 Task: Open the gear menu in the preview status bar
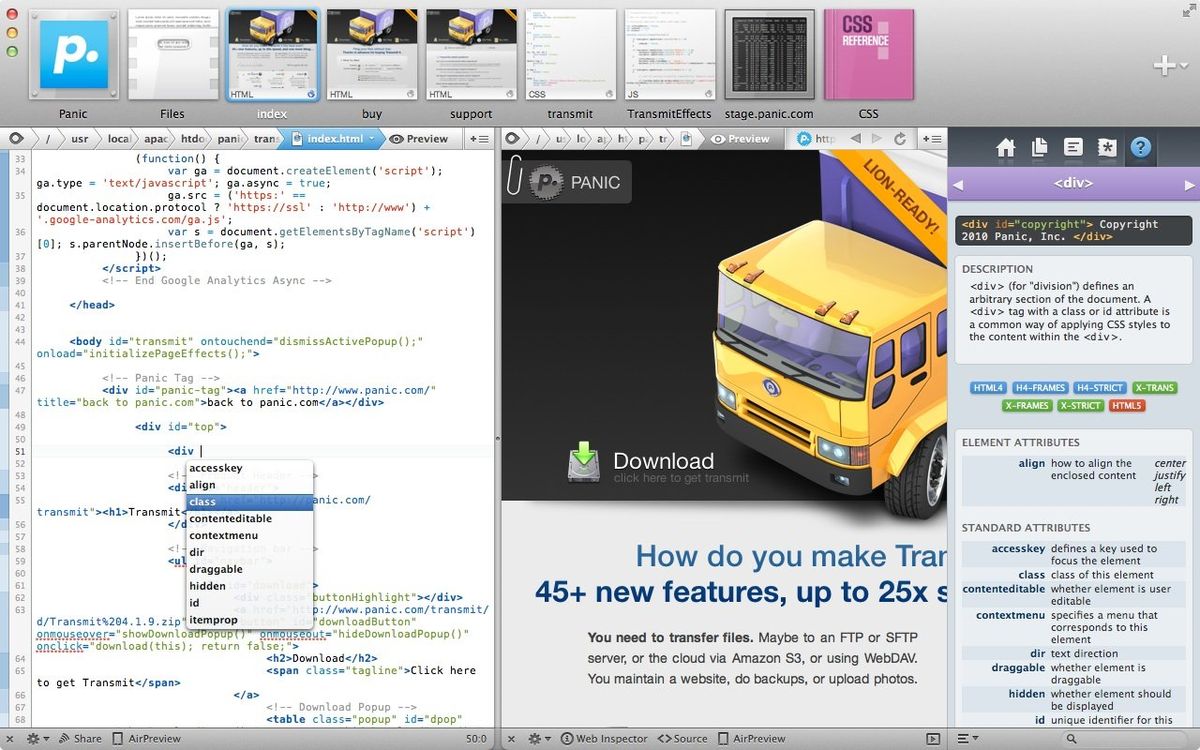tap(536, 738)
